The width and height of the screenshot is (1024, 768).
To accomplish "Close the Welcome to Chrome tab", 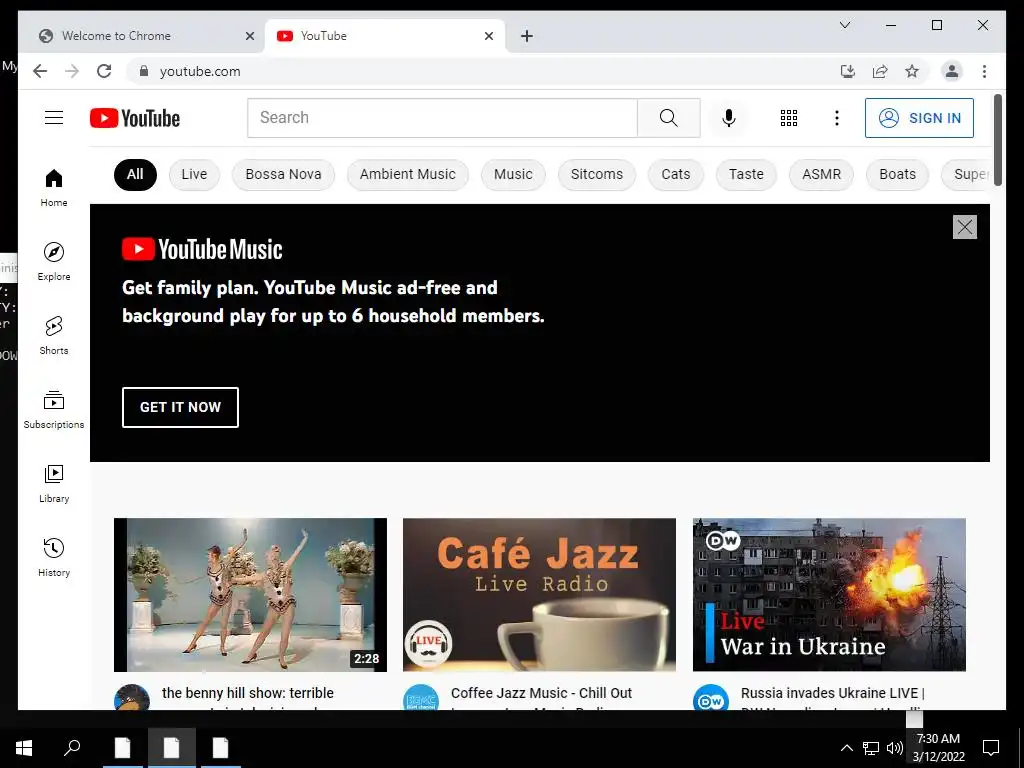I will click(x=249, y=36).
